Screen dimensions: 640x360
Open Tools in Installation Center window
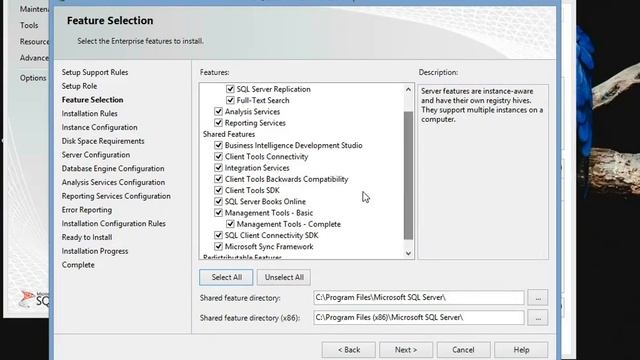(29, 25)
